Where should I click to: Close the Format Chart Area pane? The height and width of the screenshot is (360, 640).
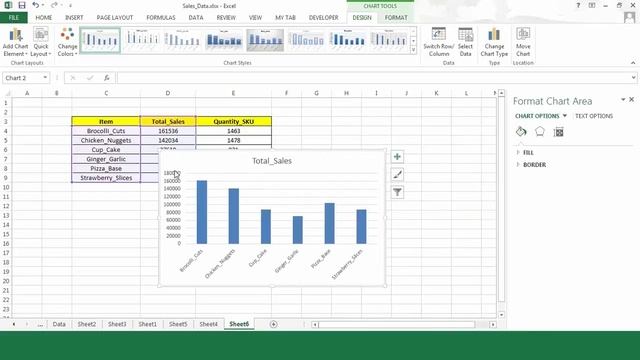(631, 100)
